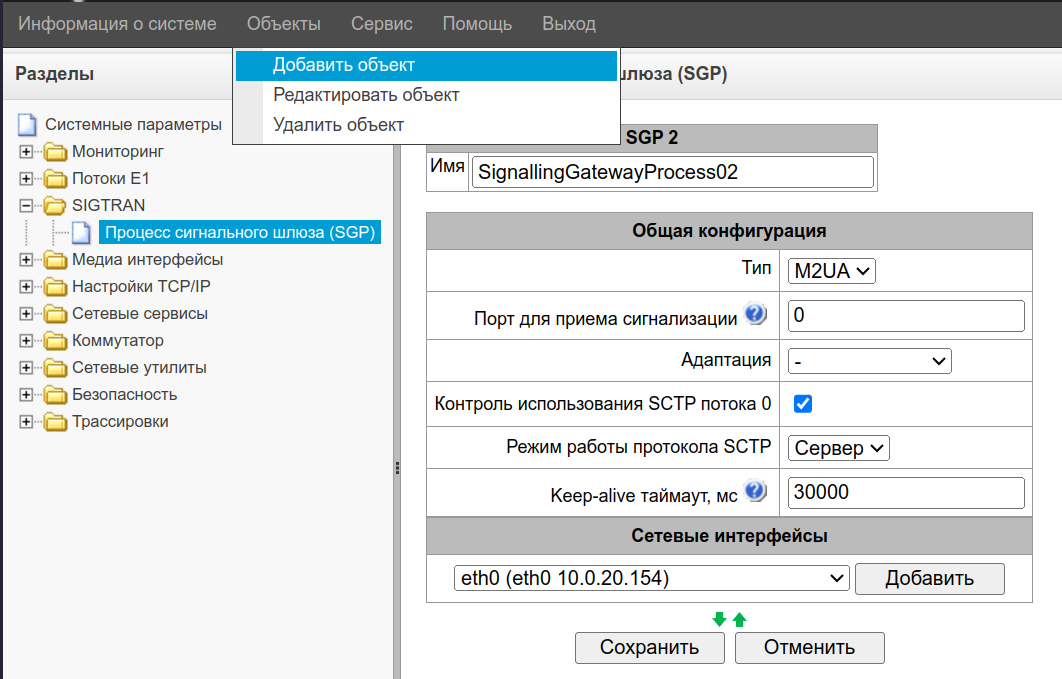Collapse the SIGTRAN tree node
This screenshot has width=1062, height=679.
pos(26,206)
